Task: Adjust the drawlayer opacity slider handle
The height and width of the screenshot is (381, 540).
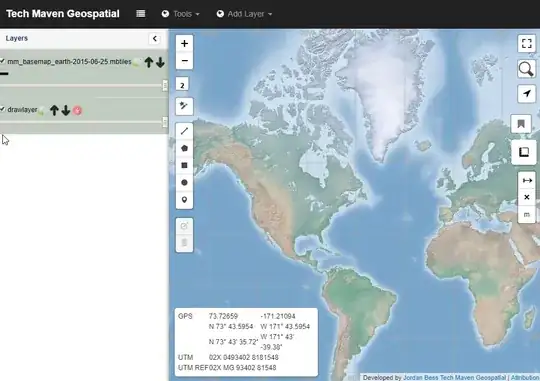Action: tap(165, 122)
